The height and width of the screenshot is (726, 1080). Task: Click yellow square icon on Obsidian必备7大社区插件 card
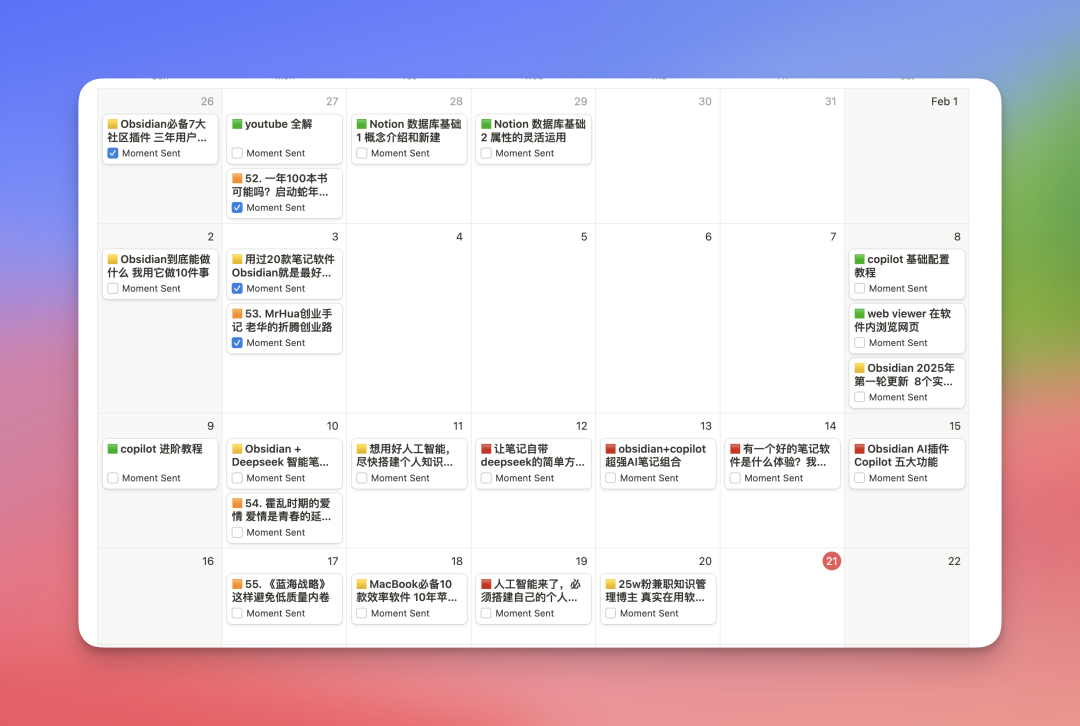tap(113, 125)
